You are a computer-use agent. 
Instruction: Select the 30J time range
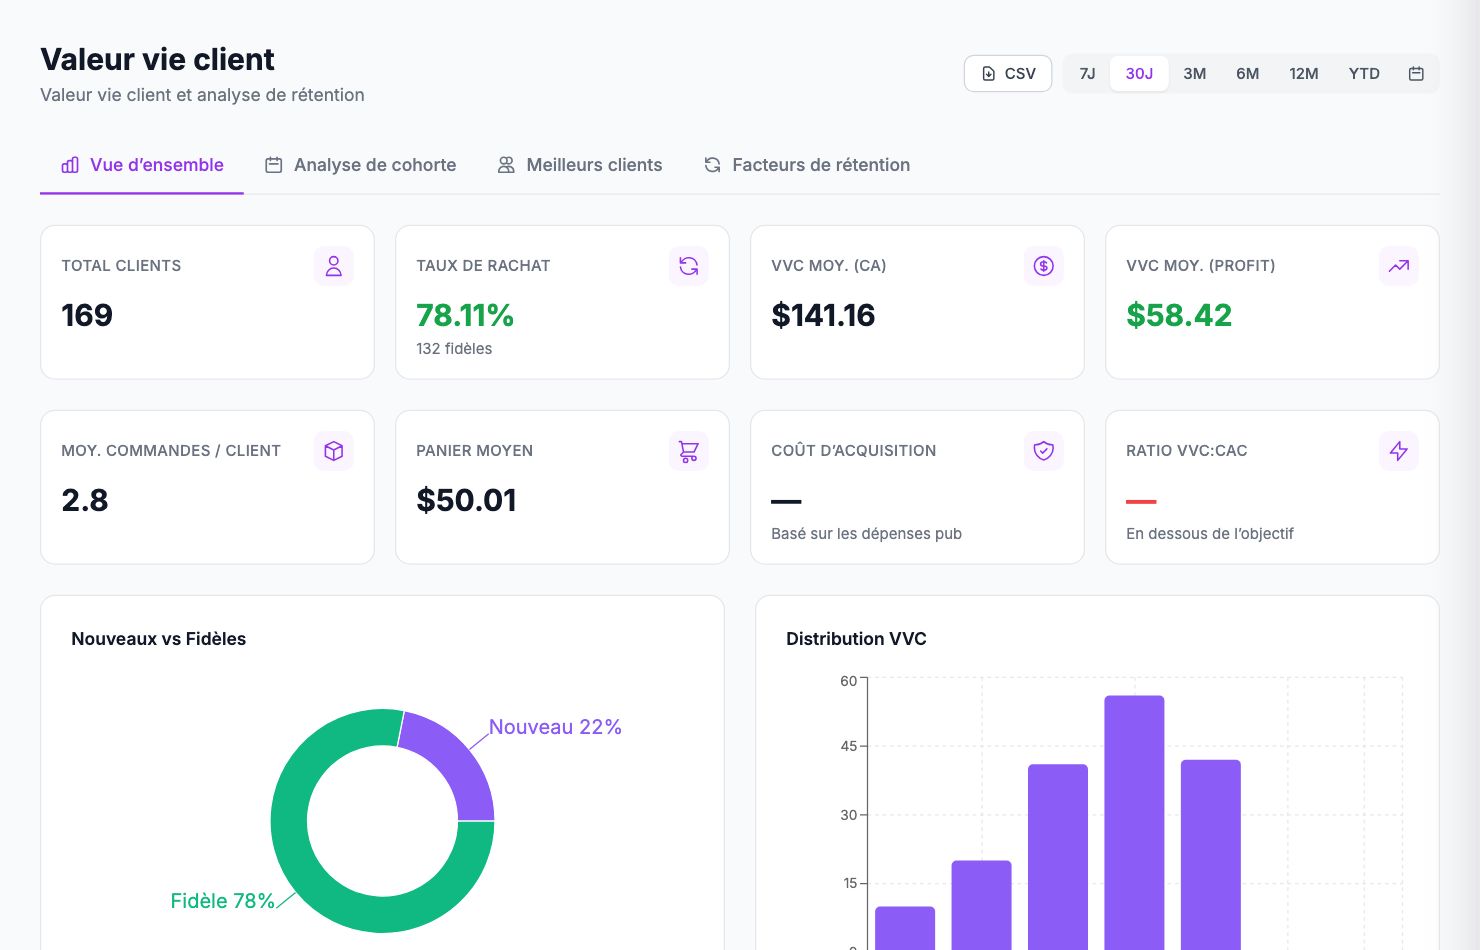pyautogui.click(x=1139, y=73)
